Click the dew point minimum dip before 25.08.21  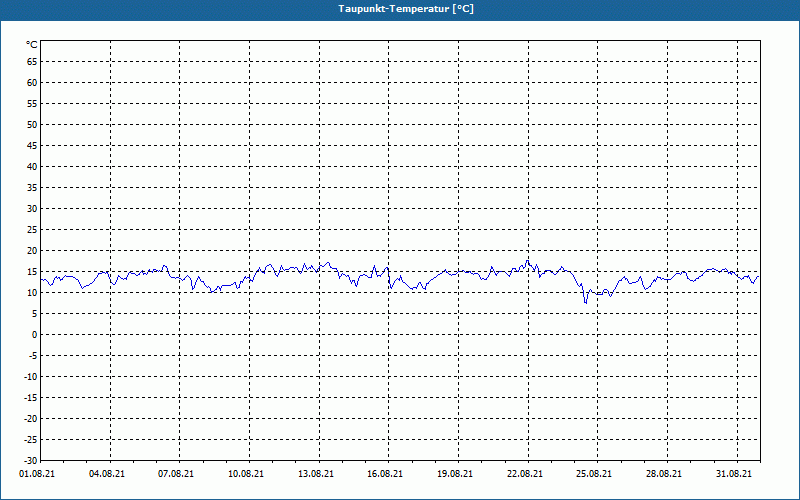tap(586, 303)
